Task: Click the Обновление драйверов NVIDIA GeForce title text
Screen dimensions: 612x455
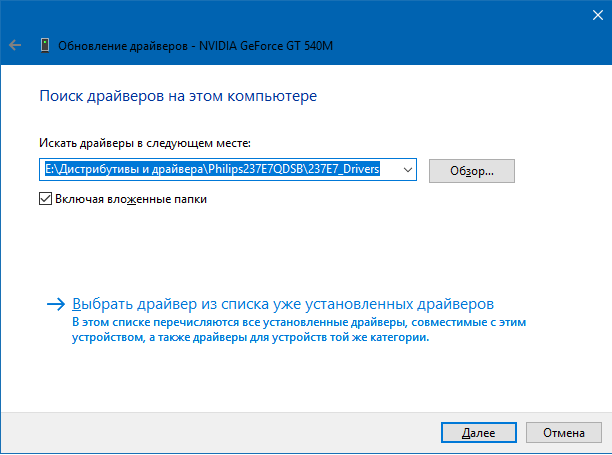Action: pyautogui.click(x=195, y=46)
